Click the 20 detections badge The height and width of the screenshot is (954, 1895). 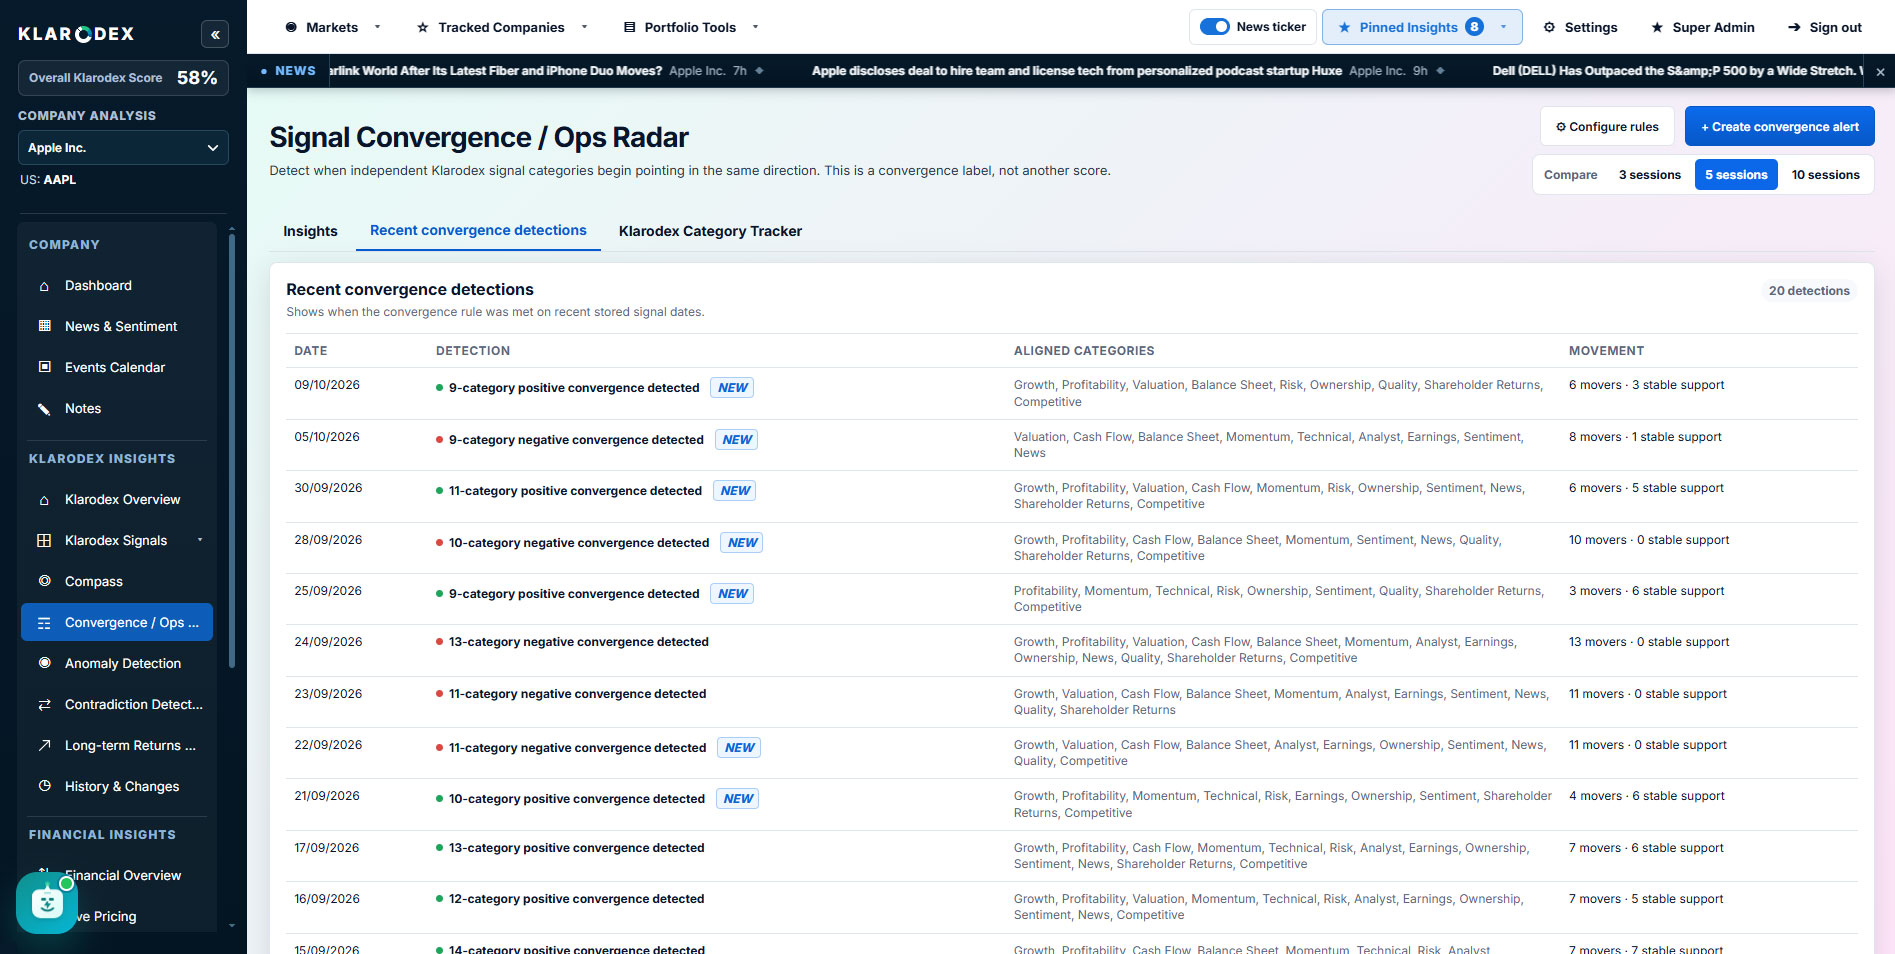coord(1809,291)
